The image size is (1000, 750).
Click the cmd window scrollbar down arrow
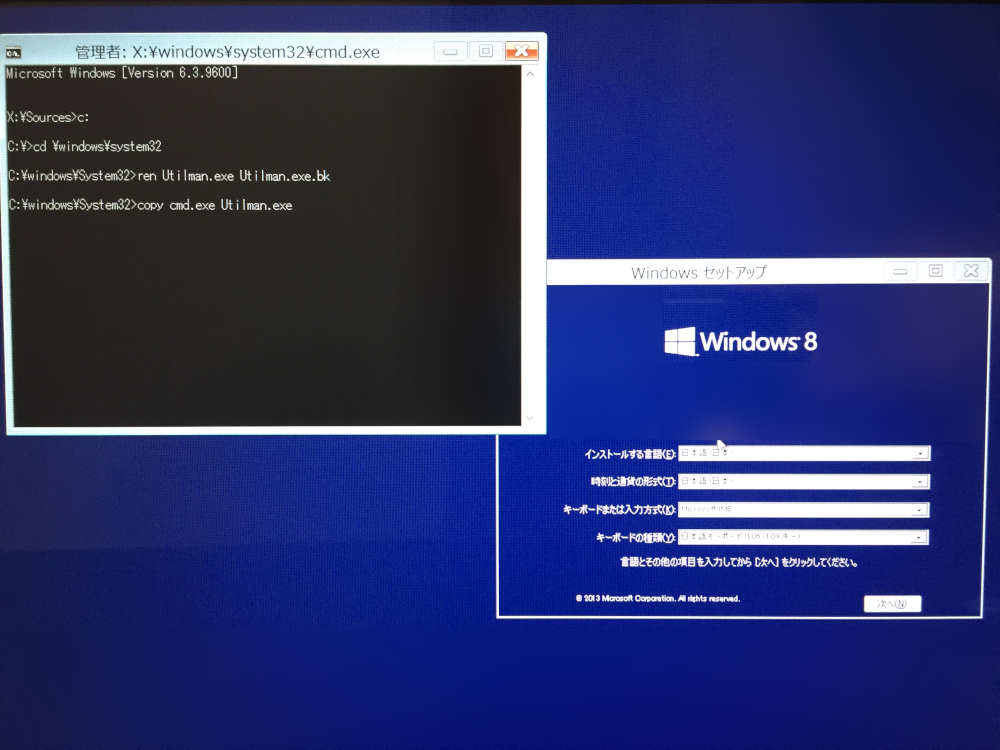coord(530,418)
